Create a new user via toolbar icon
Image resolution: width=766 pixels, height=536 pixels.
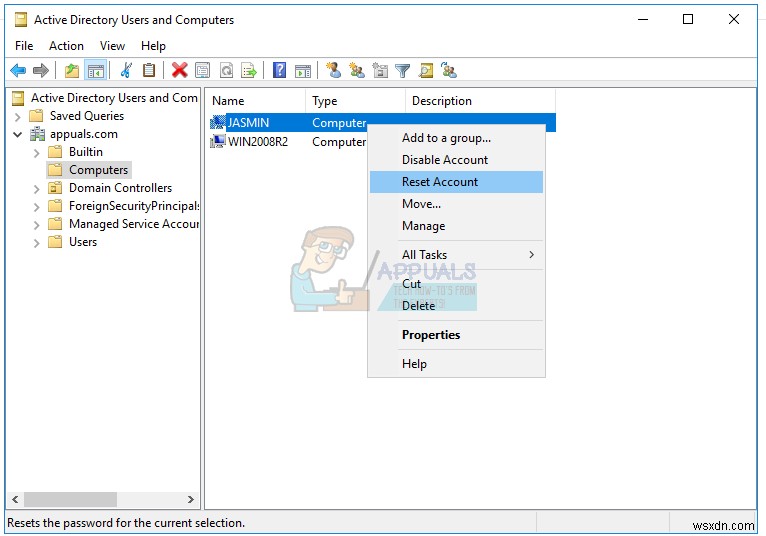point(334,70)
